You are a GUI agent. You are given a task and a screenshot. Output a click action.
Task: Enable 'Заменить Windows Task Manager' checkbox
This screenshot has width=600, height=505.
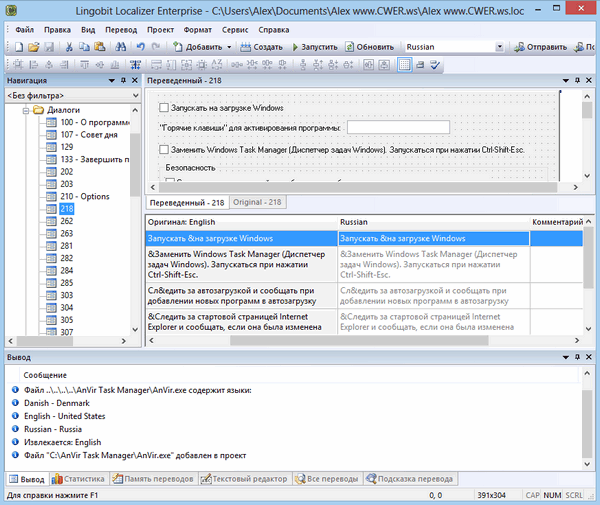165,149
